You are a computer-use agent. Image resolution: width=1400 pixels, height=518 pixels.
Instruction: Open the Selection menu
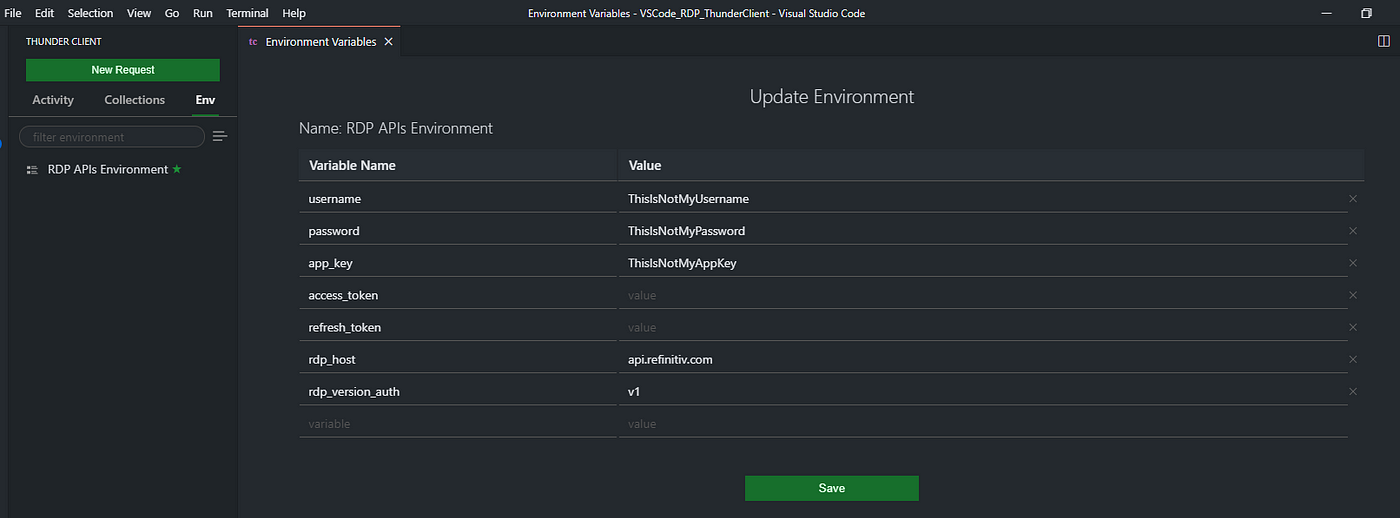click(x=90, y=13)
